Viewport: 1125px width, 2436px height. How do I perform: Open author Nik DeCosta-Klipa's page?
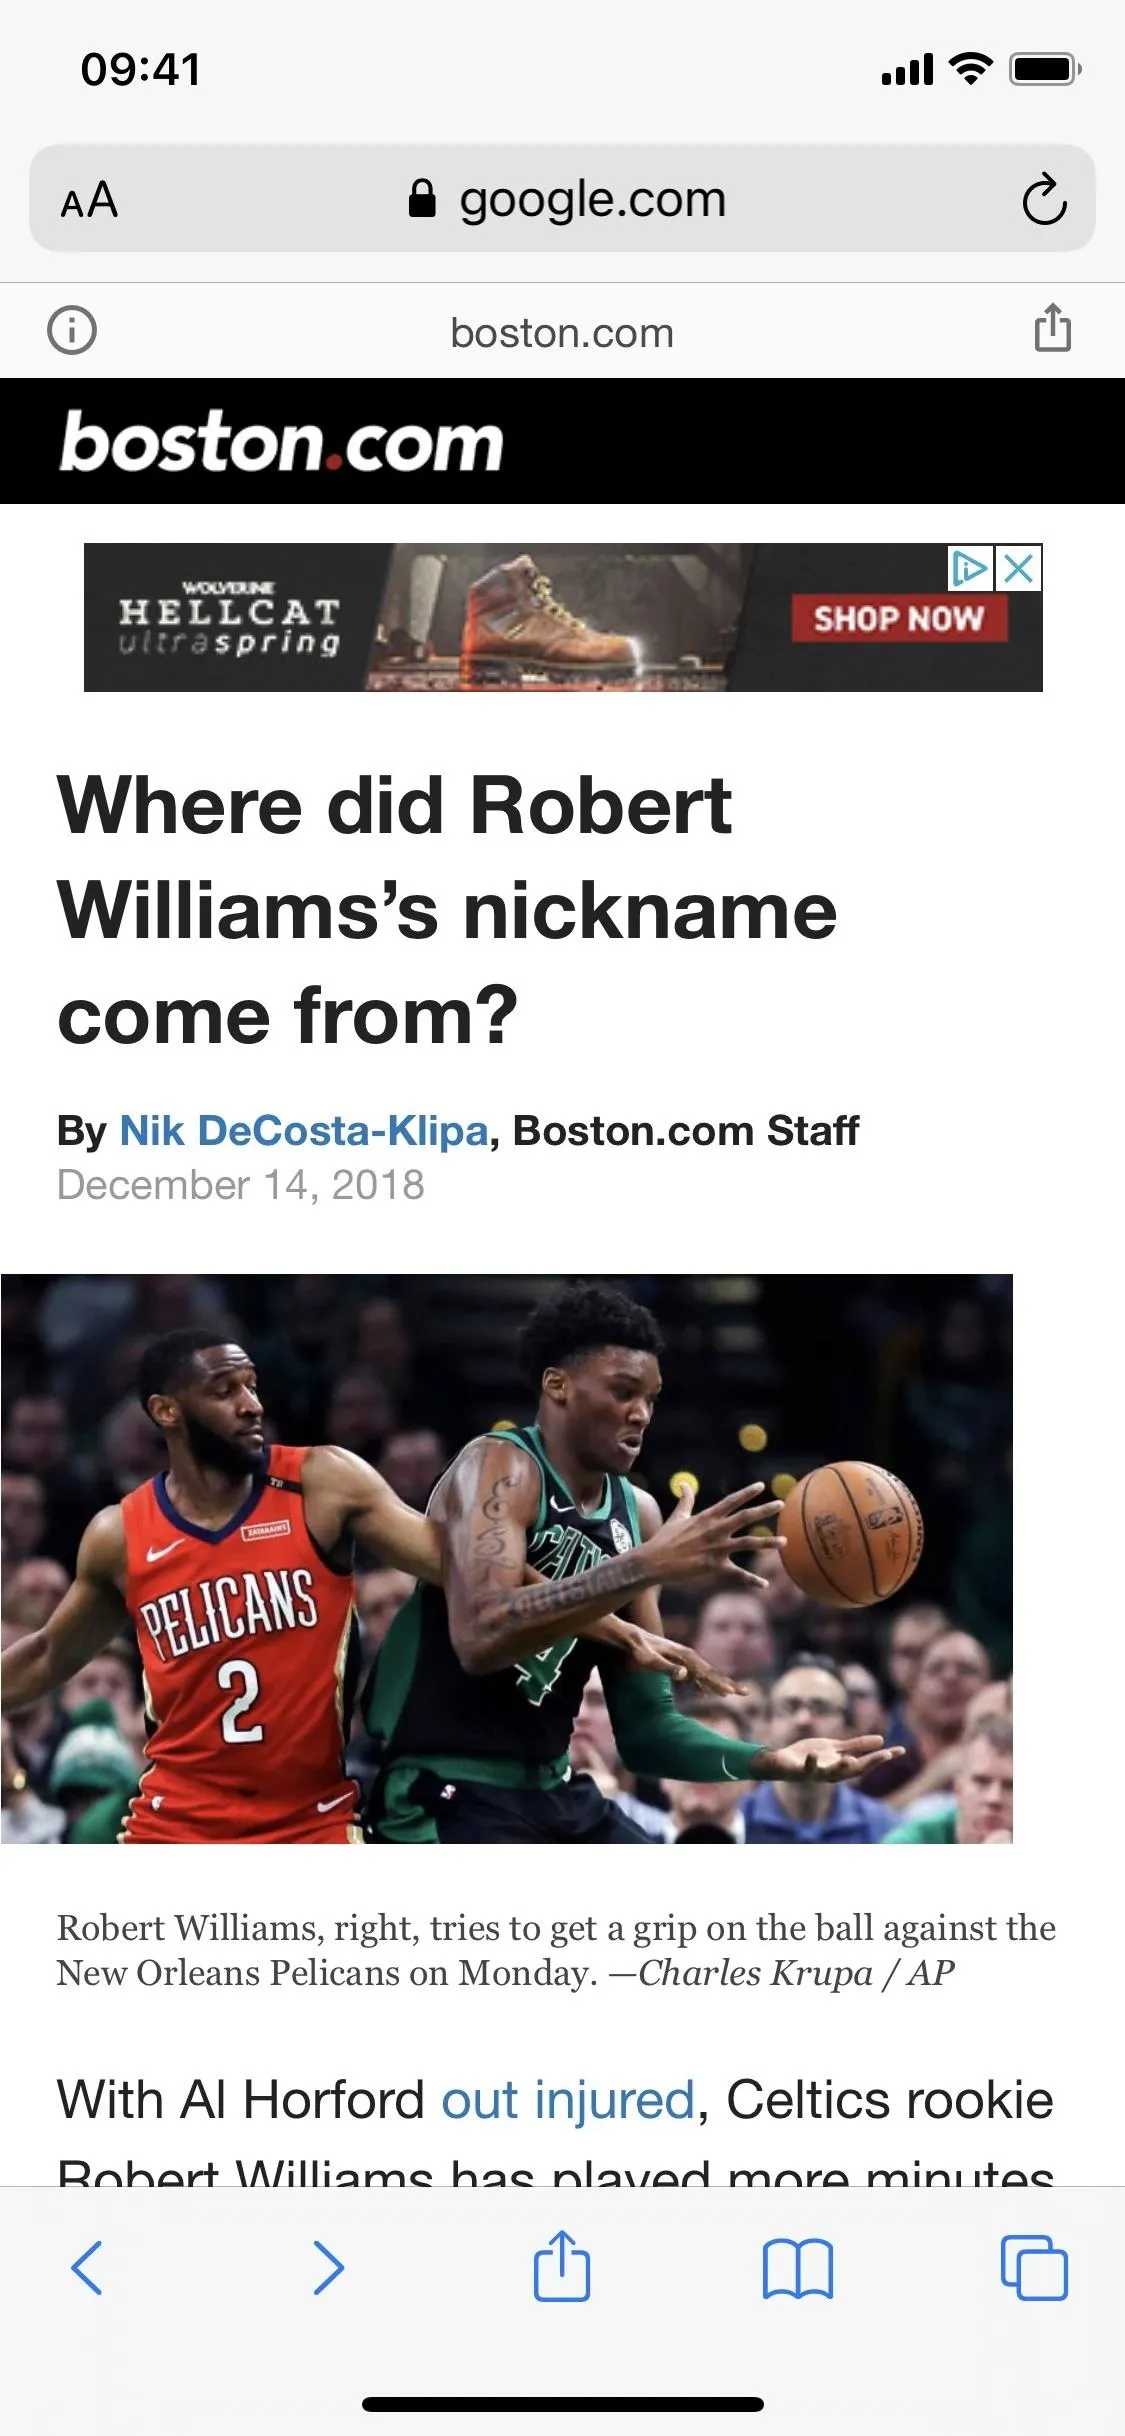click(x=304, y=1131)
